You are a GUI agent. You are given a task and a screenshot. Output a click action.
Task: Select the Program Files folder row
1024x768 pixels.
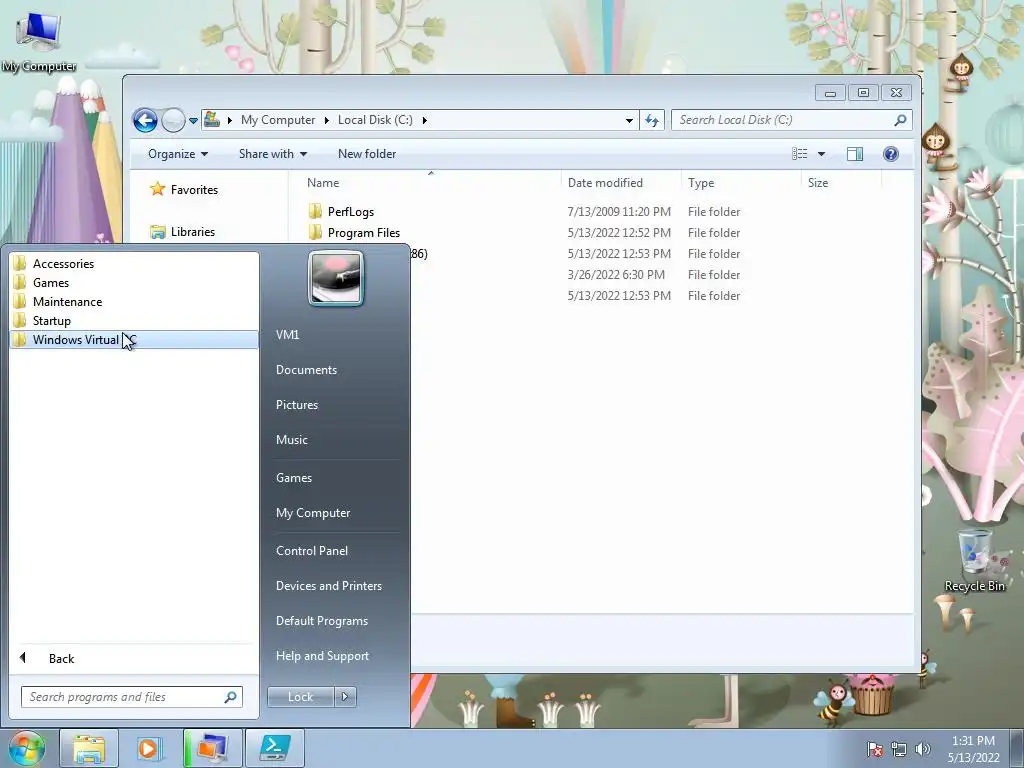tap(522, 232)
